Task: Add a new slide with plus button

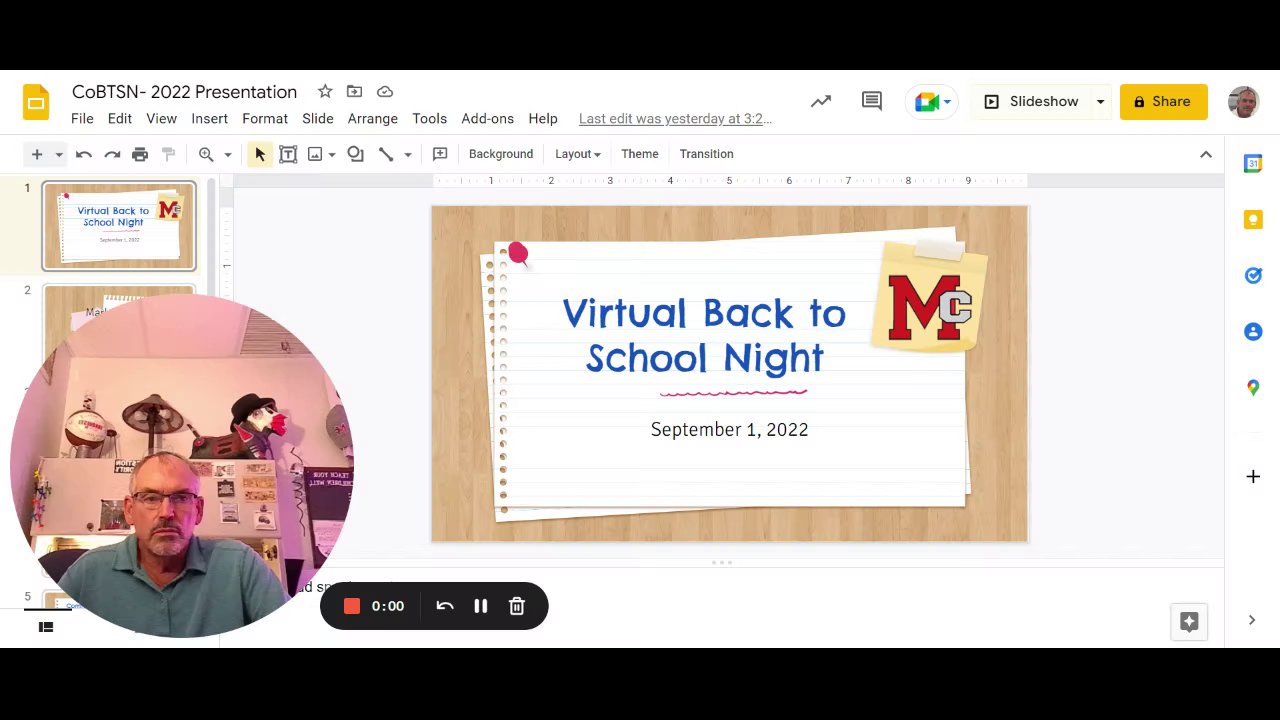Action: pos(37,154)
